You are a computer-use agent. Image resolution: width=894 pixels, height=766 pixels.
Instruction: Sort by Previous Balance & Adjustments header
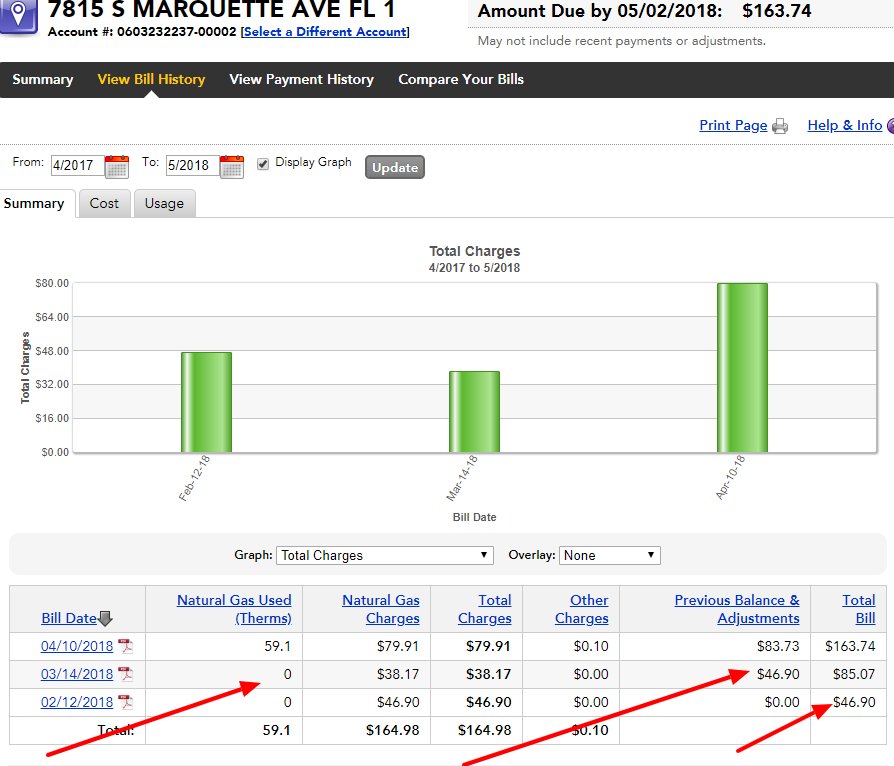[x=737, y=609]
